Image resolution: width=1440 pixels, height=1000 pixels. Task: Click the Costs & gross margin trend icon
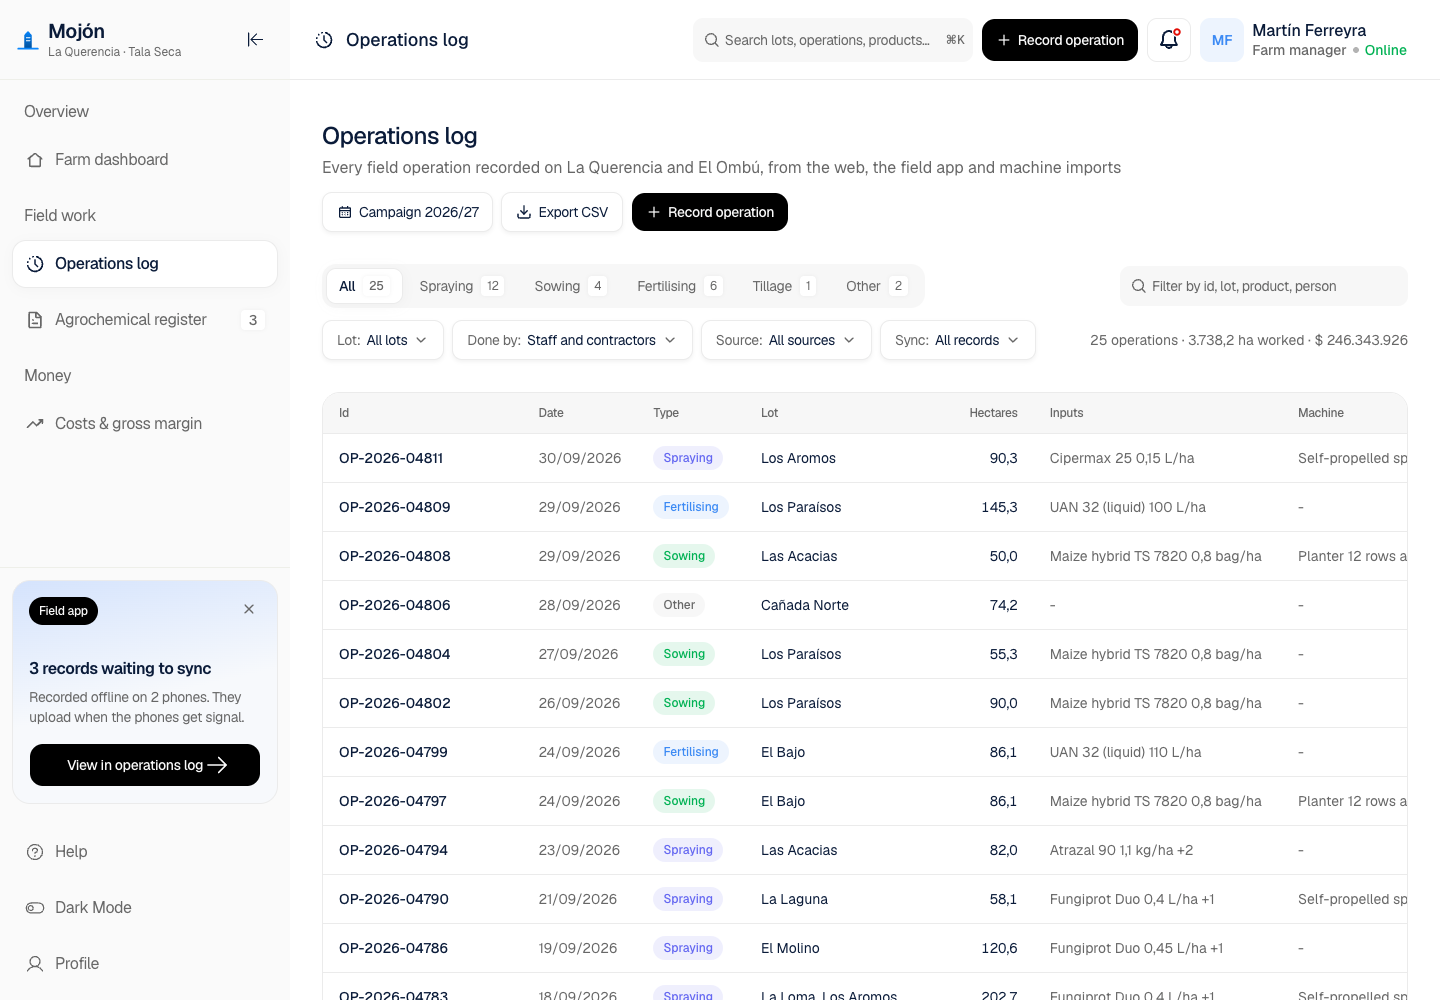[x=35, y=424]
